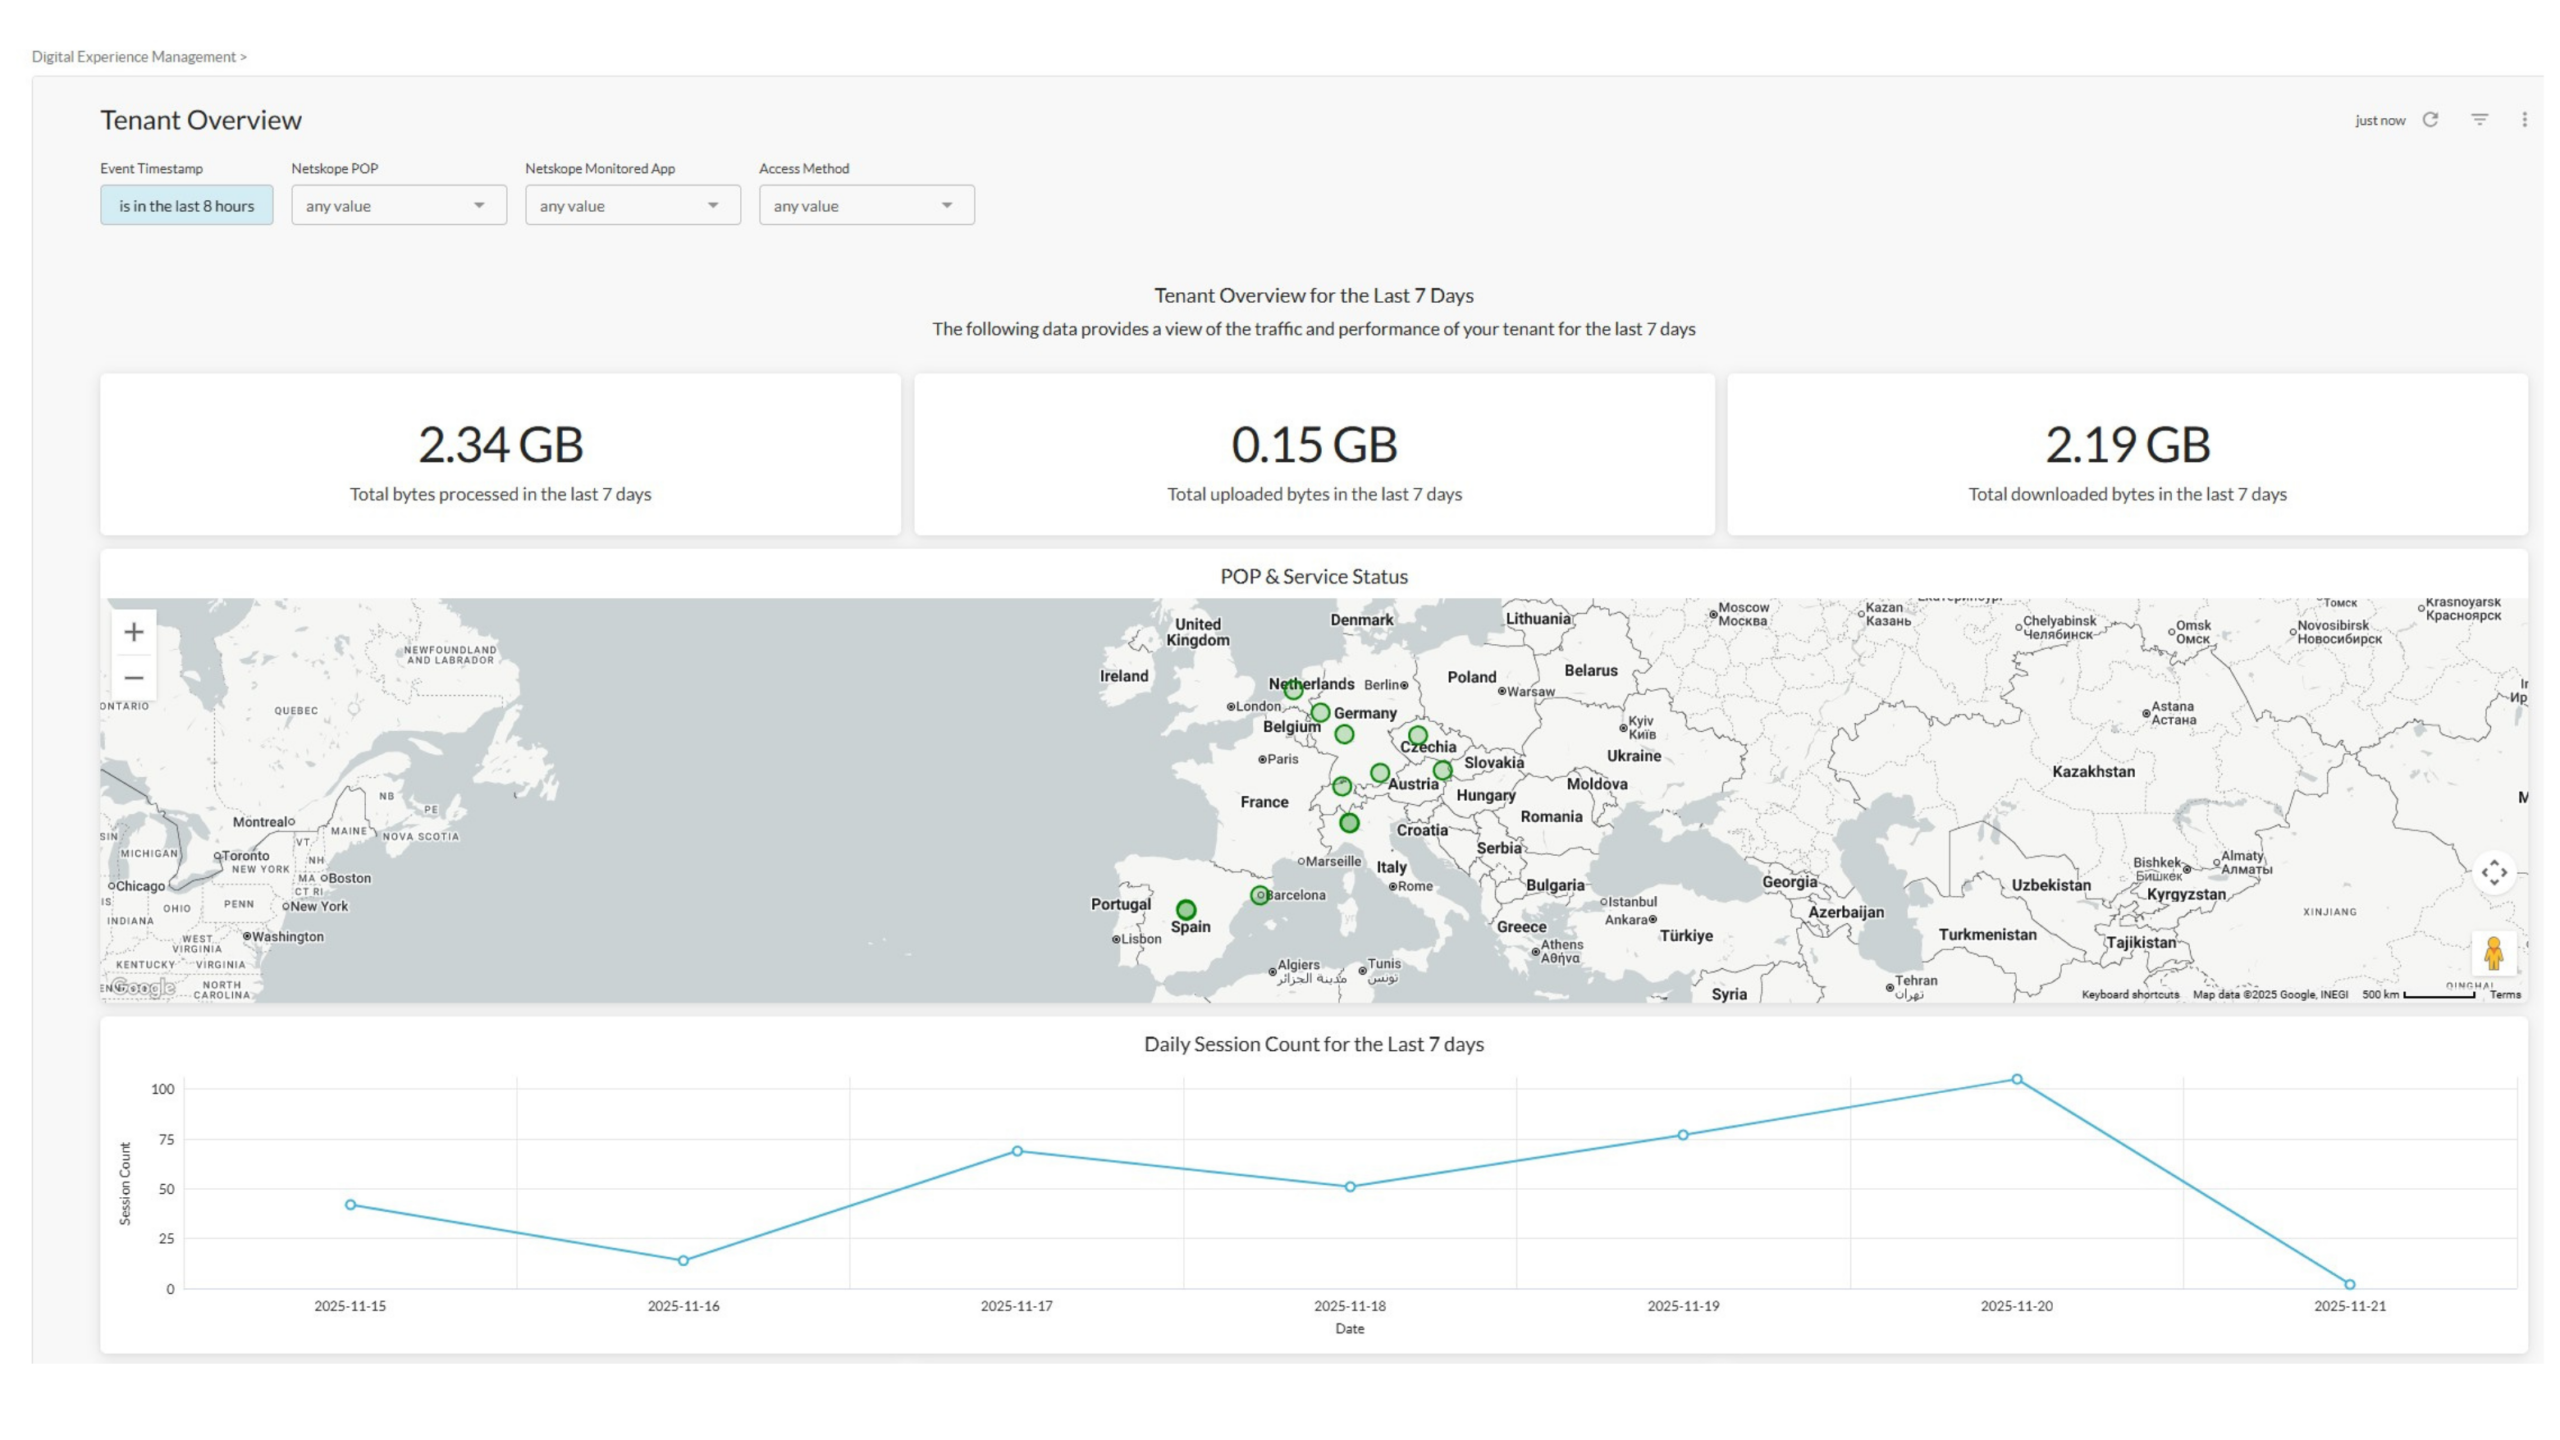Expand the Netskope Monitored App dropdown
Viewport: 2560px width, 1440px height.
pos(632,205)
